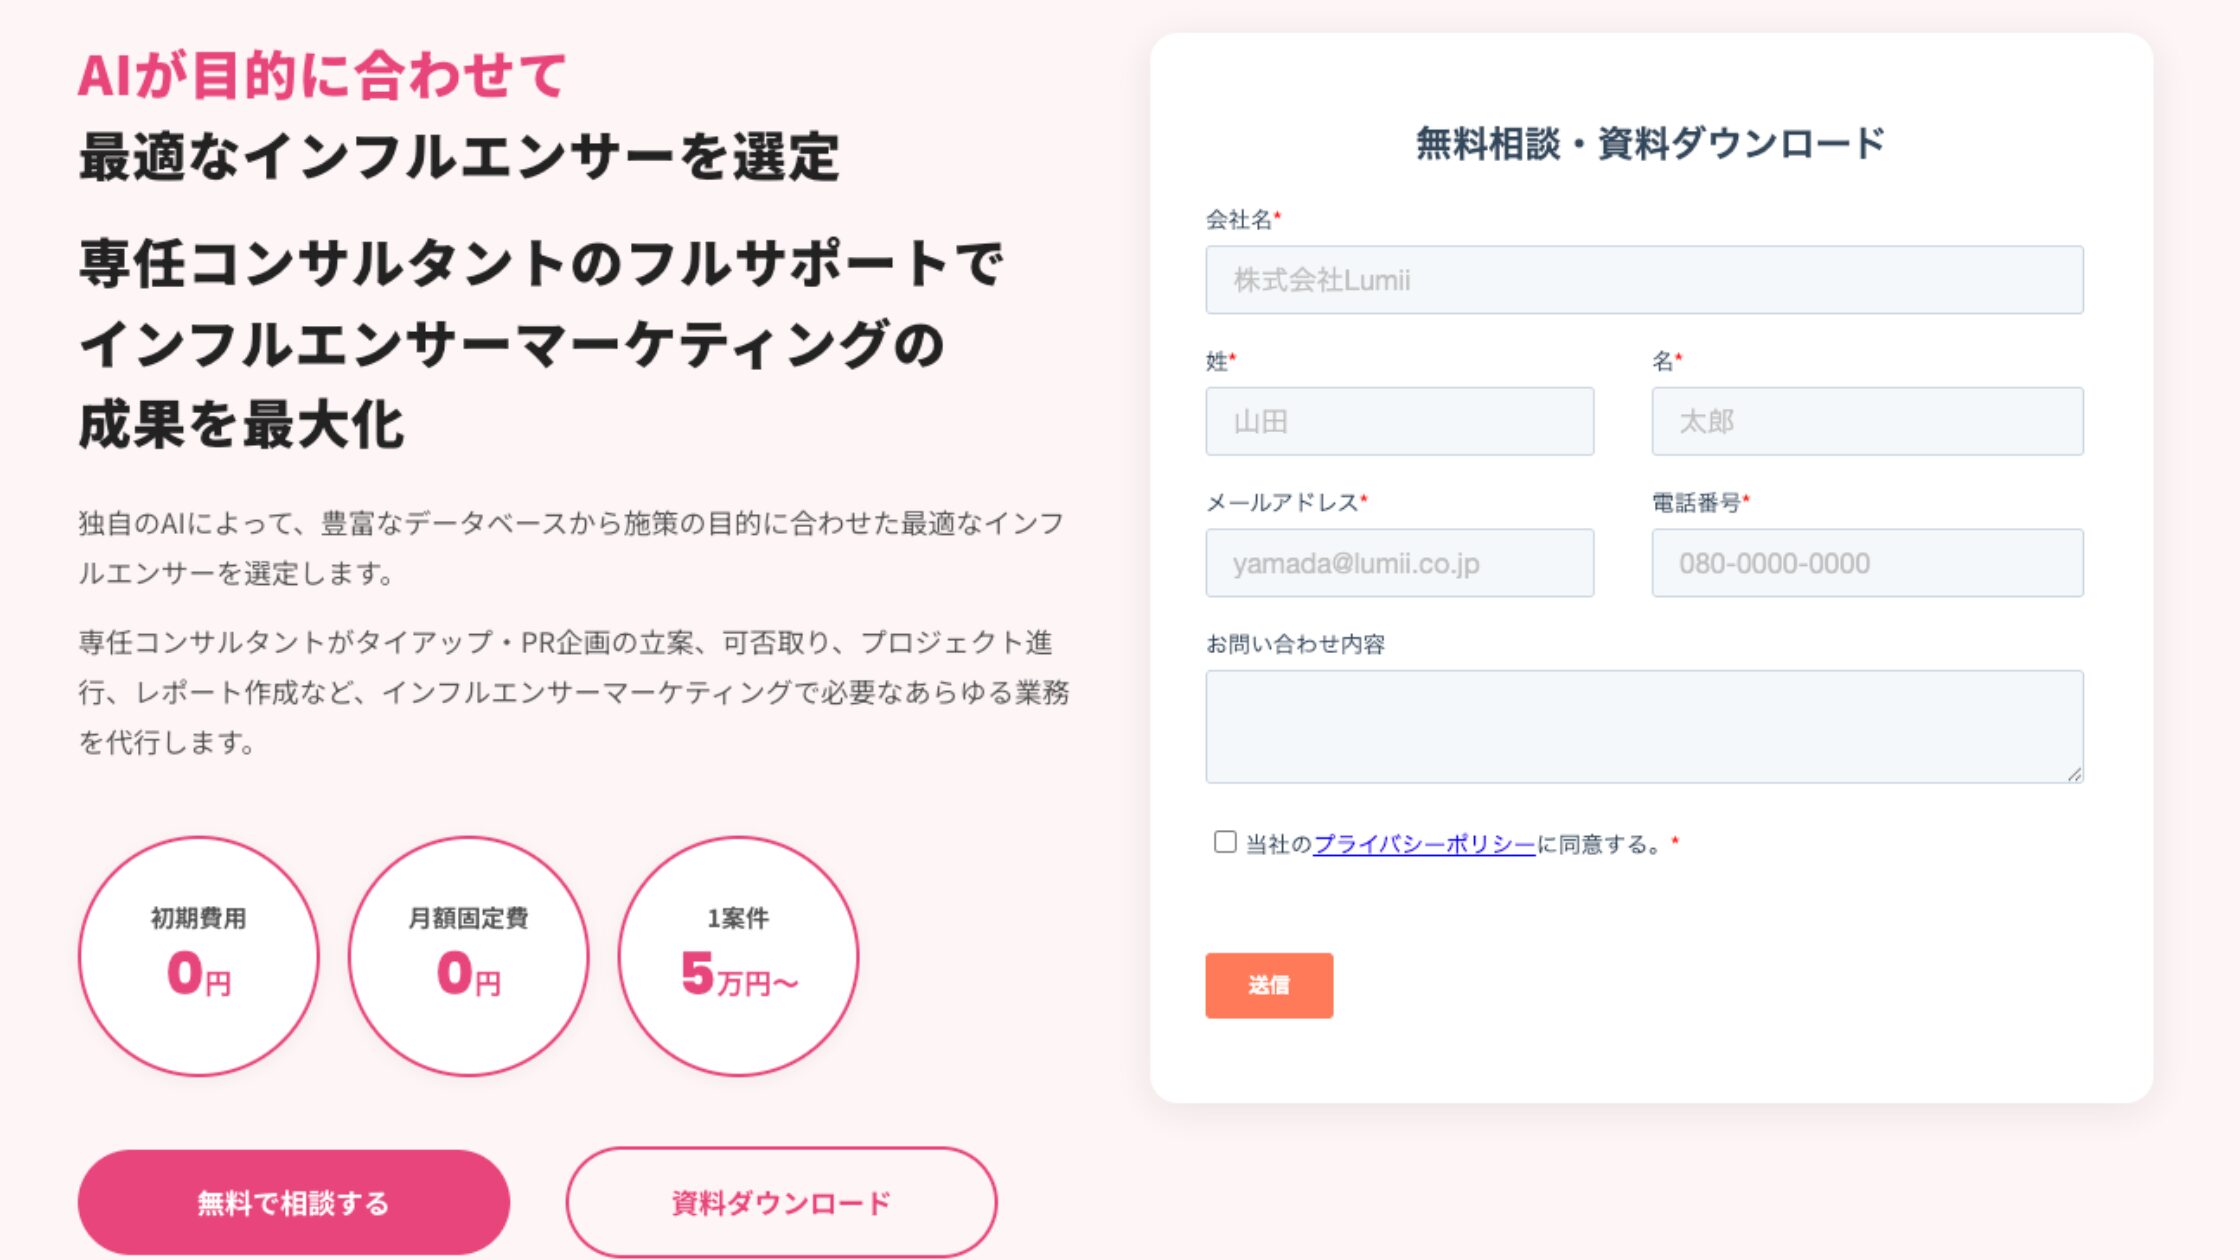Click the pink AIが目的に合わせて heading

323,75
